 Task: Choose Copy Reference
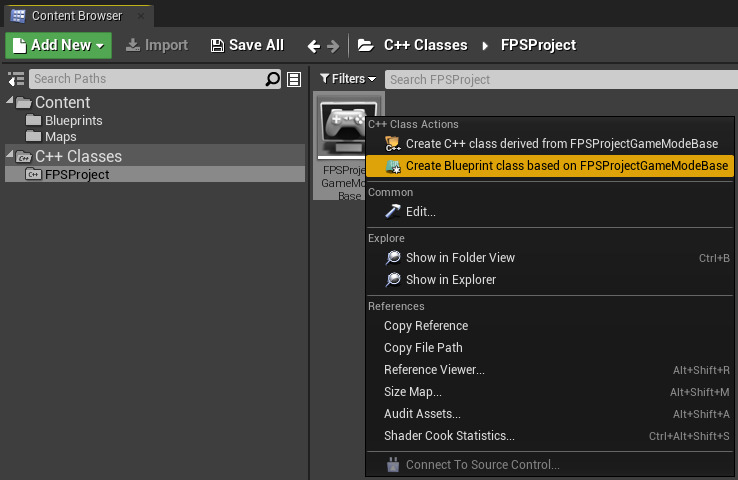tap(550, 326)
